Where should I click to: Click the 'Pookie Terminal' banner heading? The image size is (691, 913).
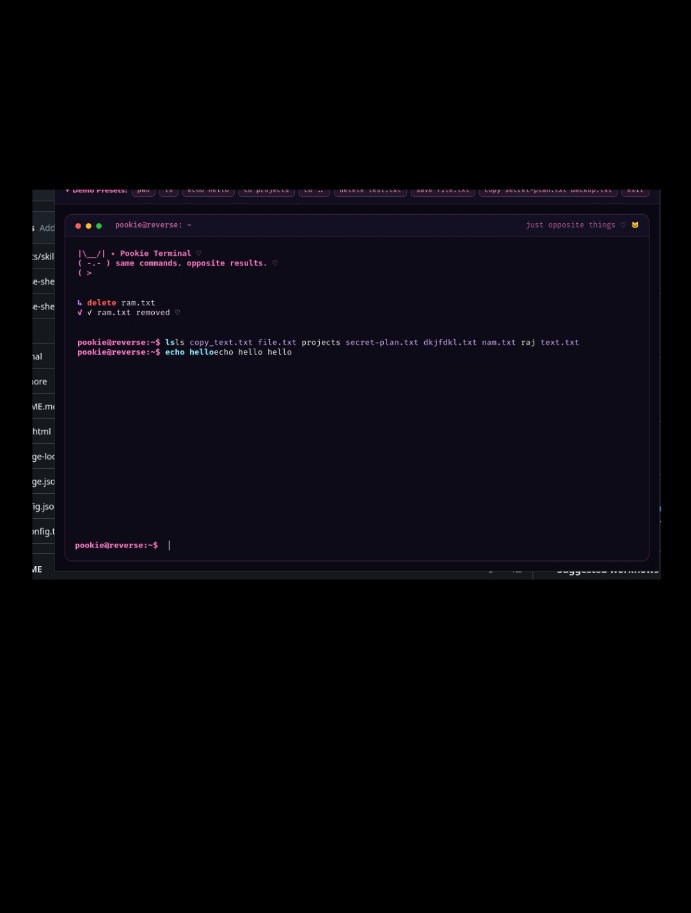pyautogui.click(x=155, y=253)
